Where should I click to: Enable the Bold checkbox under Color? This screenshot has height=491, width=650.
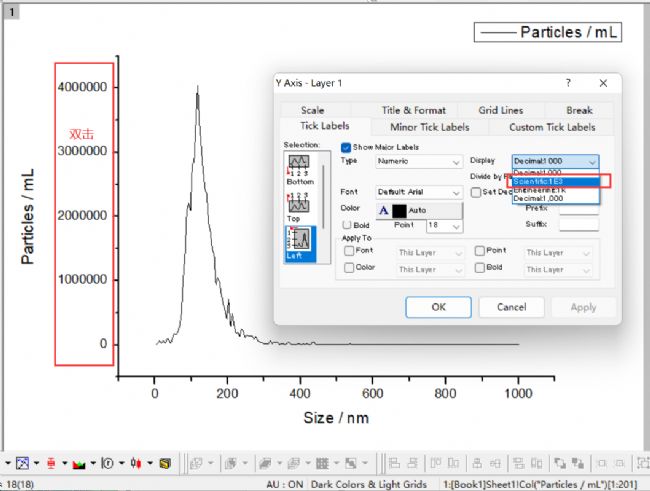[348, 225]
